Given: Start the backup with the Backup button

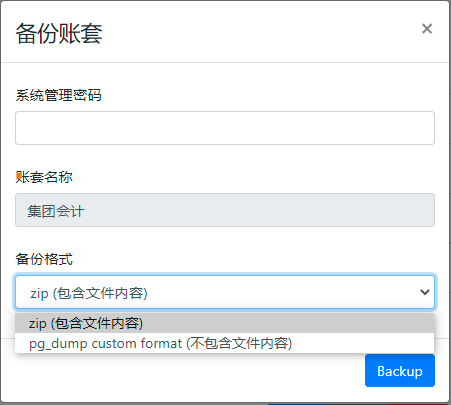Looking at the screenshot, I should pyautogui.click(x=400, y=371).
